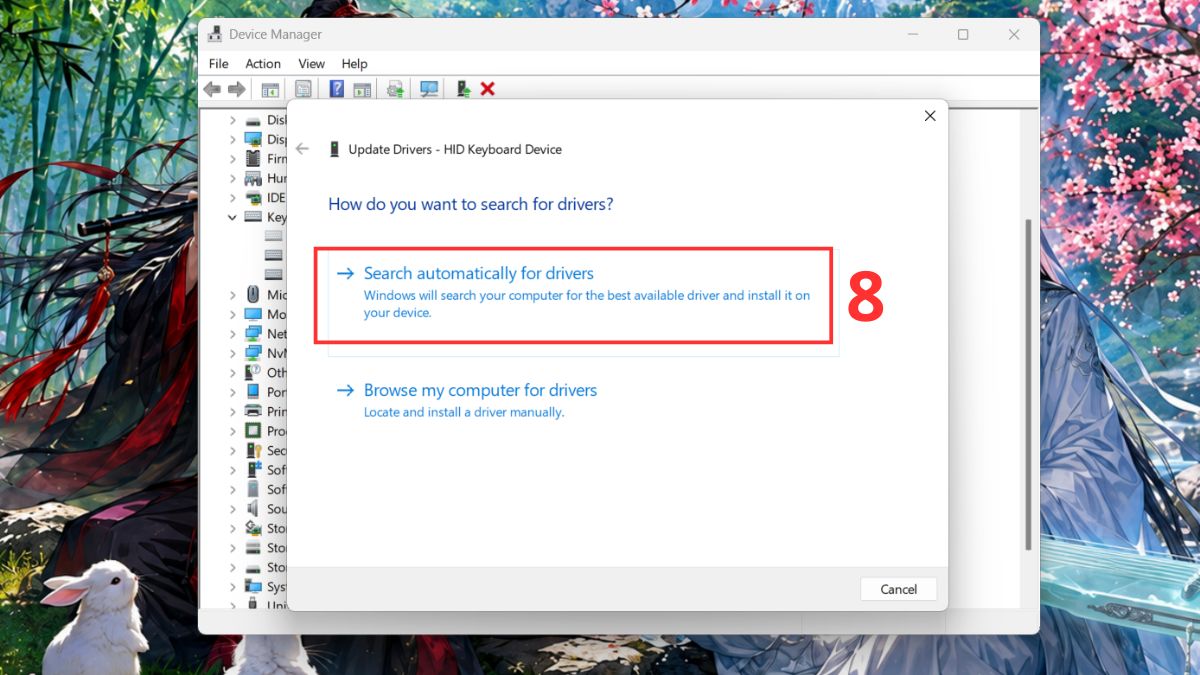Screen dimensions: 1200x675
Task: Expand the Monitors node chevron
Action: pyautogui.click(x=232, y=314)
